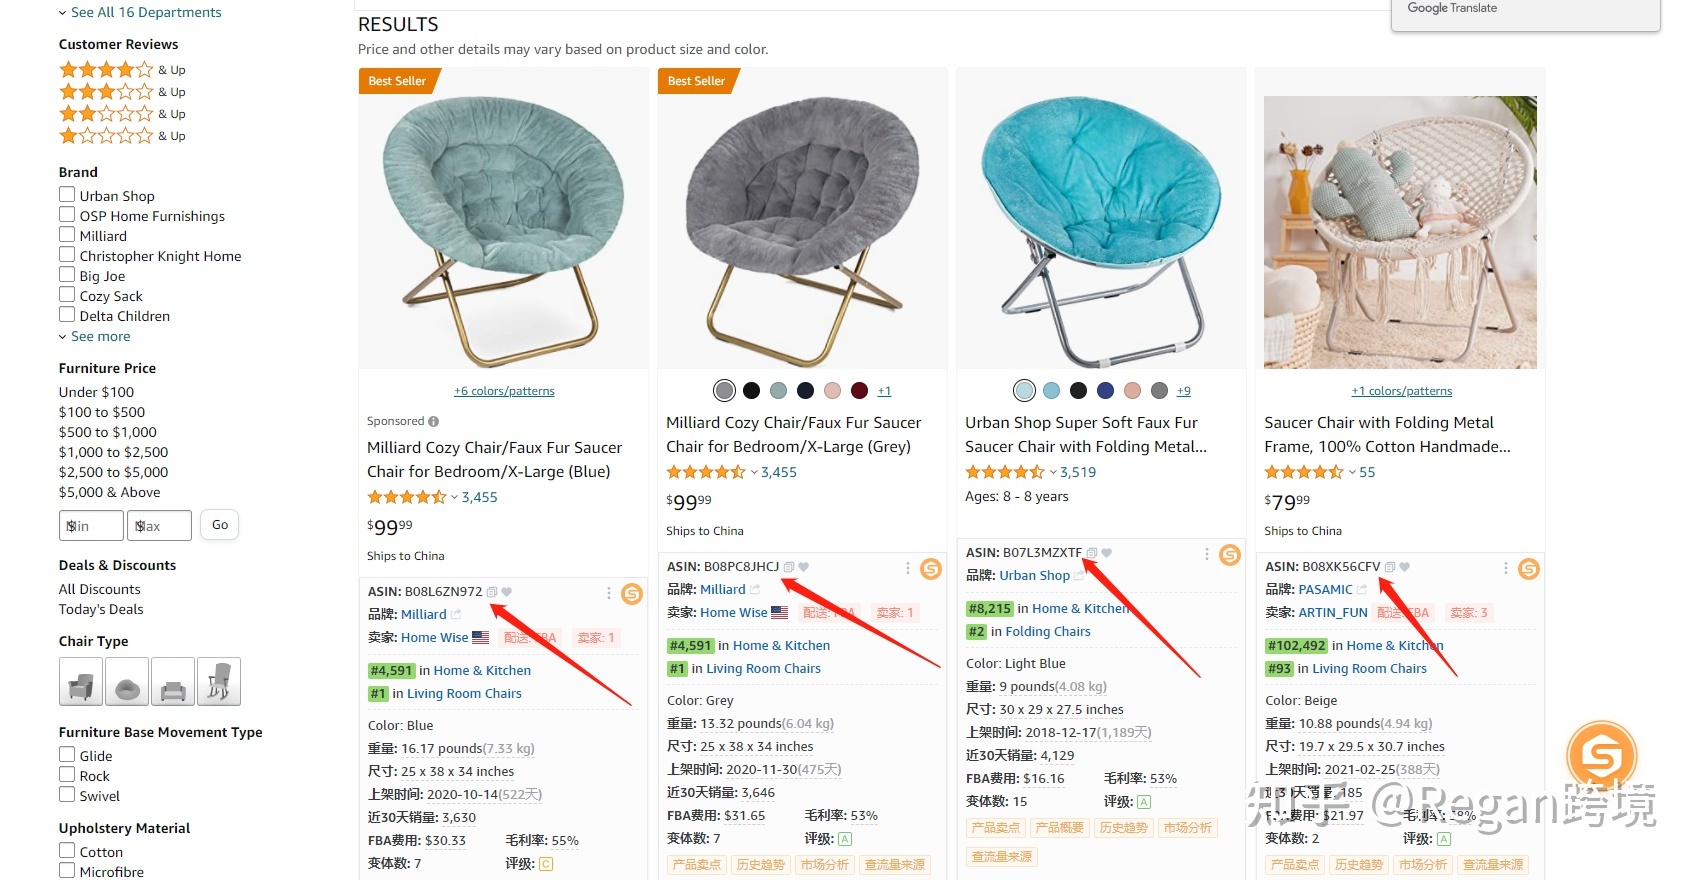Select Today's Deals filter
This screenshot has width=1700, height=880.
point(101,609)
